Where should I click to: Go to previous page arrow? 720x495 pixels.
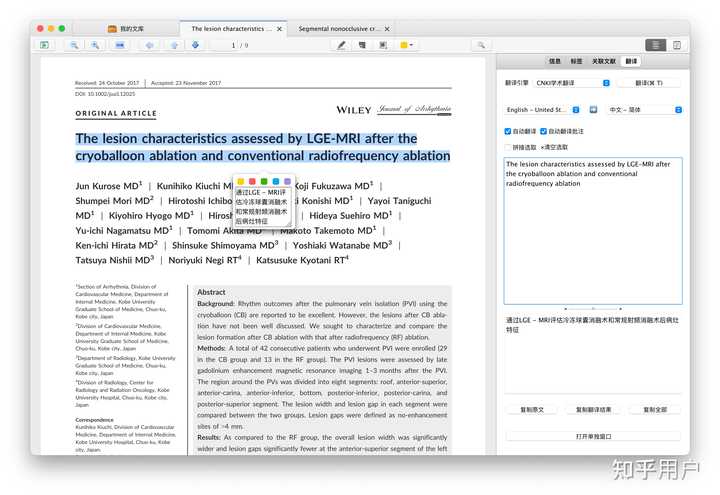click(x=149, y=45)
